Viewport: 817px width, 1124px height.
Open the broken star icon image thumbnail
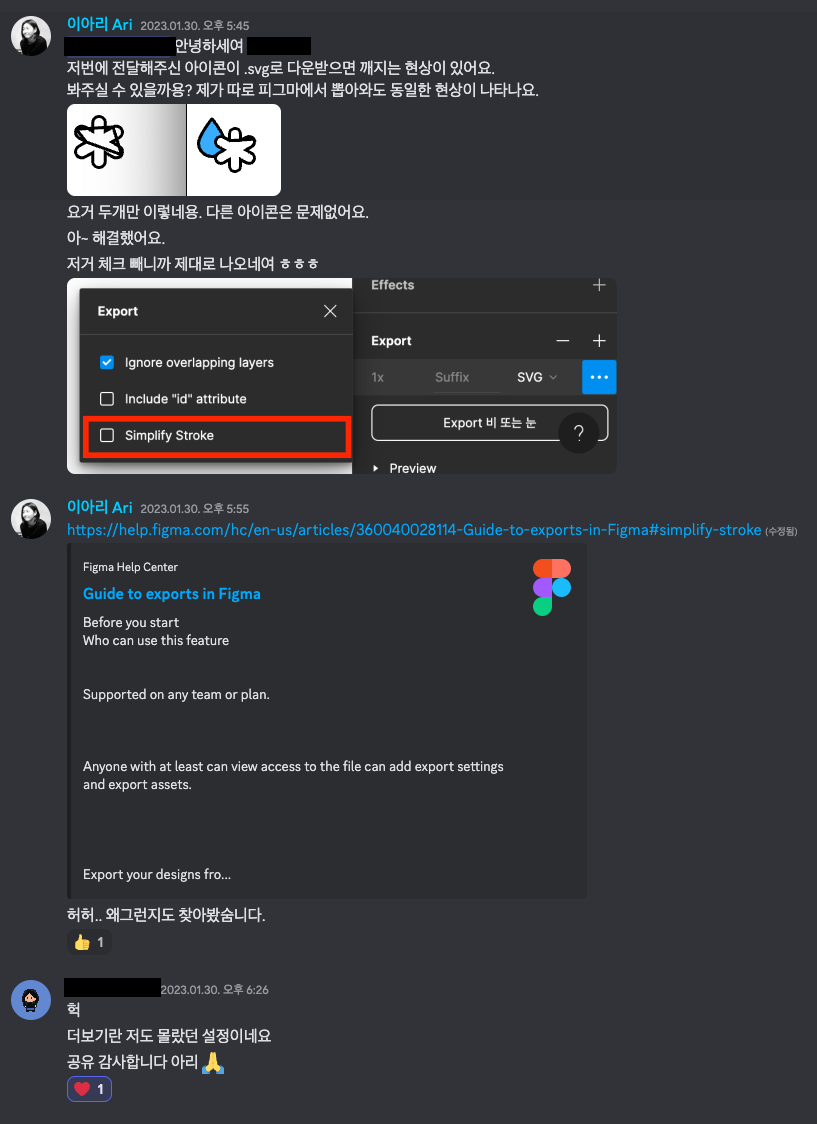(x=126, y=150)
